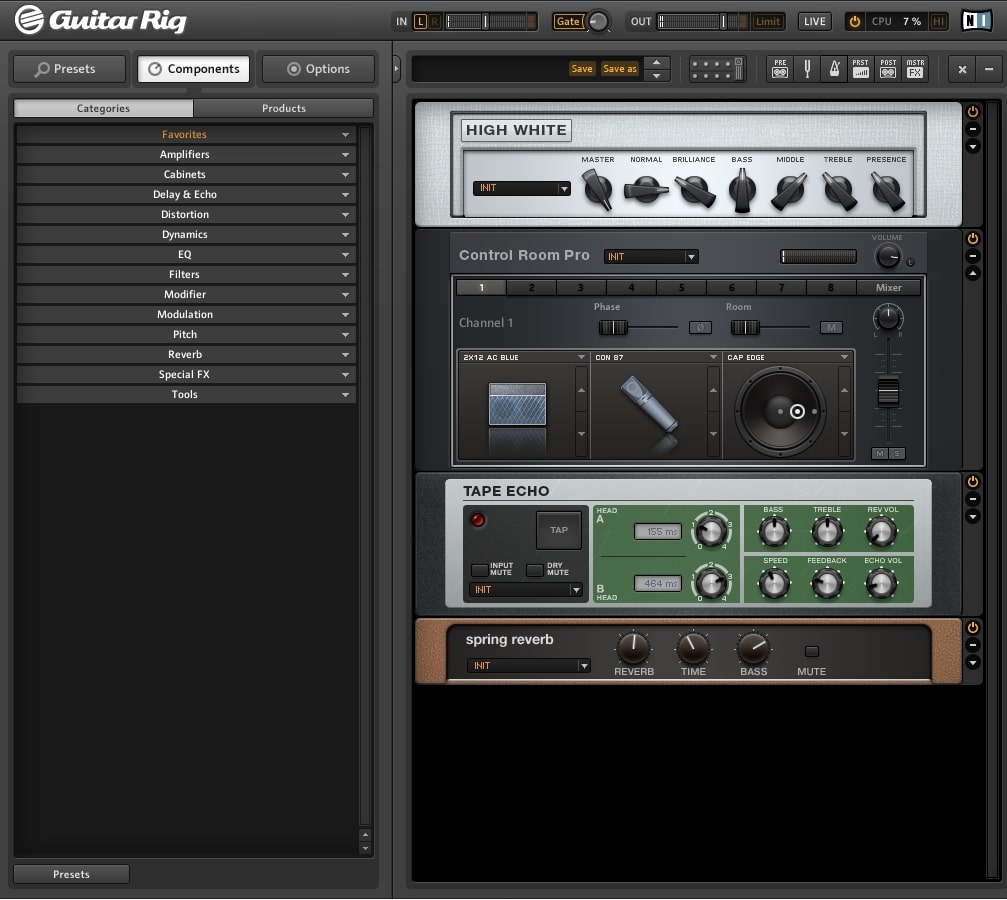Power off the High White amplifier
Image resolution: width=1007 pixels, height=900 pixels.
click(973, 111)
